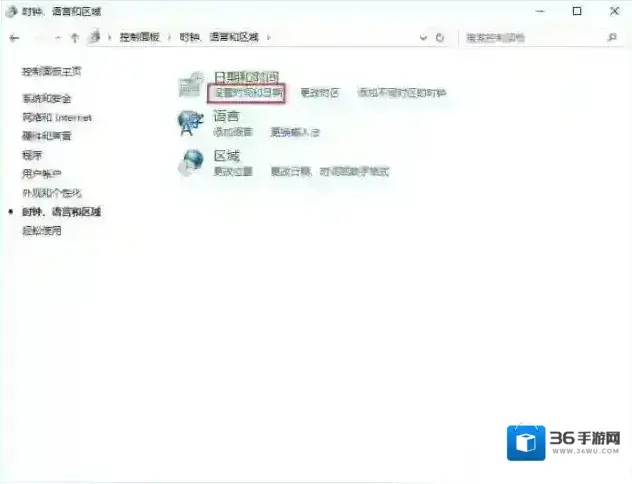Click 更改时区 link
This screenshot has height=484, width=632.
click(320, 93)
